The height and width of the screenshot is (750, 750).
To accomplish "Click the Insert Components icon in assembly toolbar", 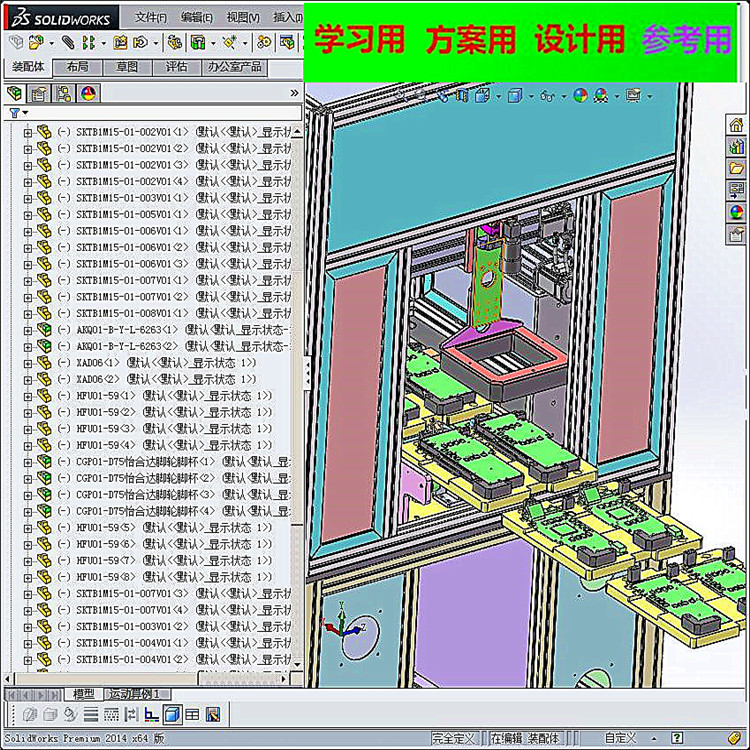I will tap(35, 43).
